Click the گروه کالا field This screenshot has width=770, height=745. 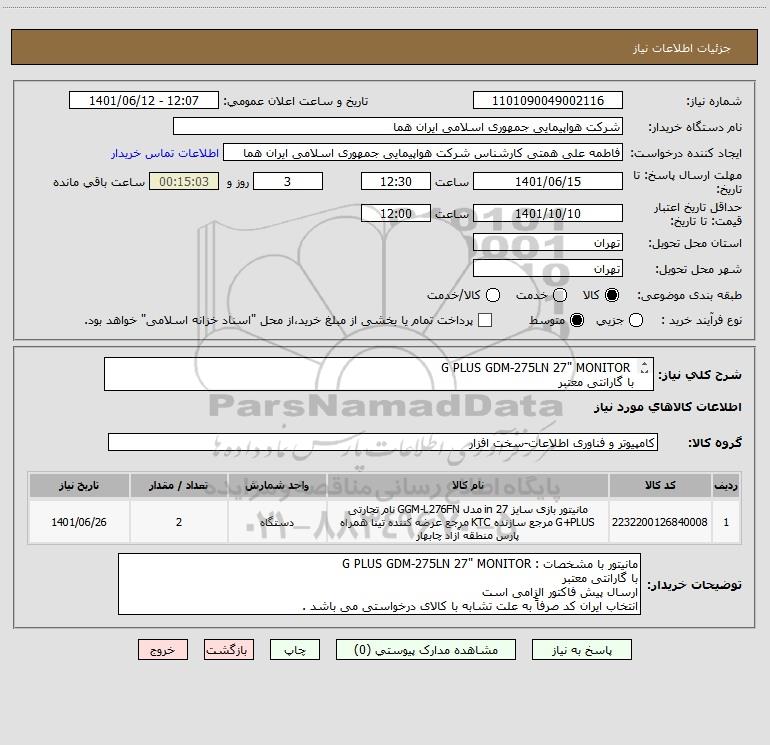tap(383, 442)
